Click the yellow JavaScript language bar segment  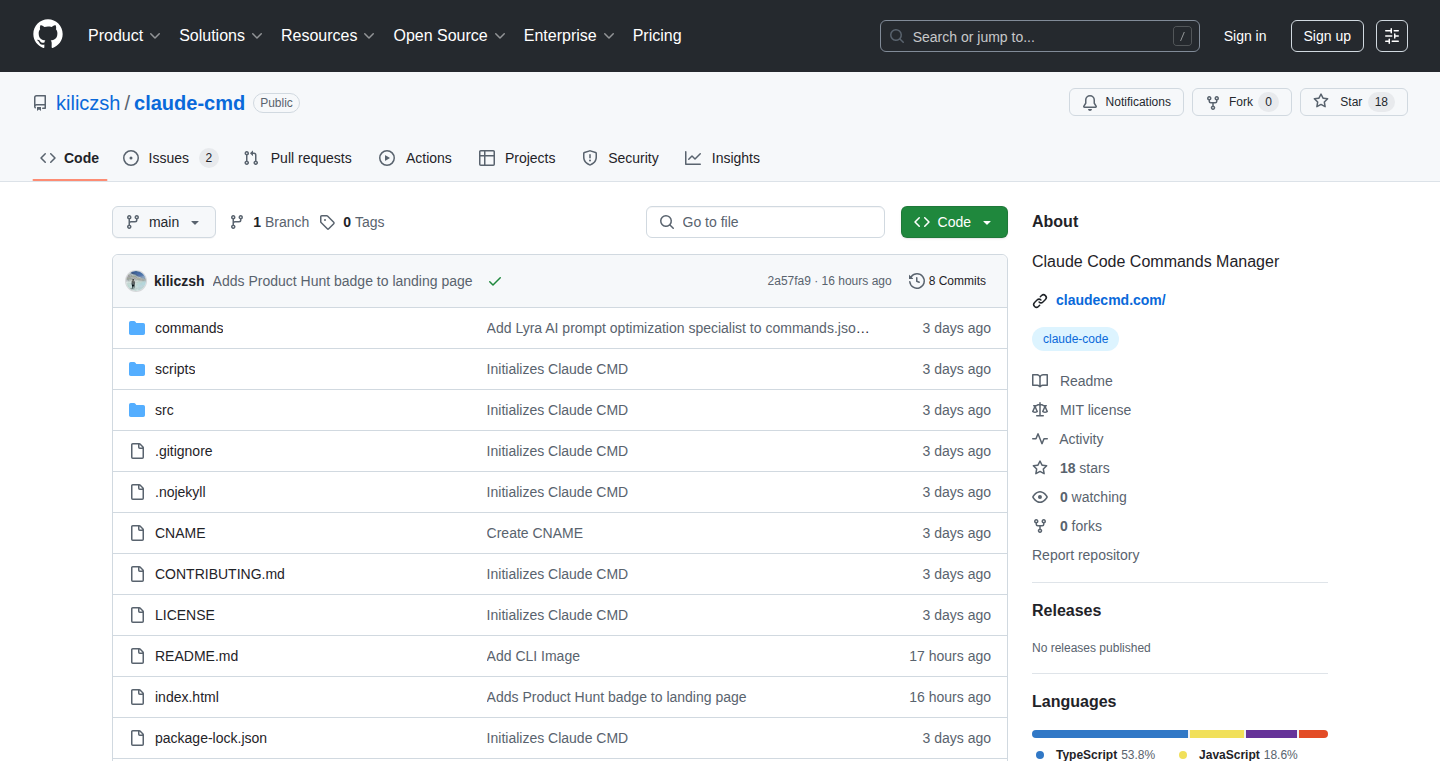tap(1217, 734)
